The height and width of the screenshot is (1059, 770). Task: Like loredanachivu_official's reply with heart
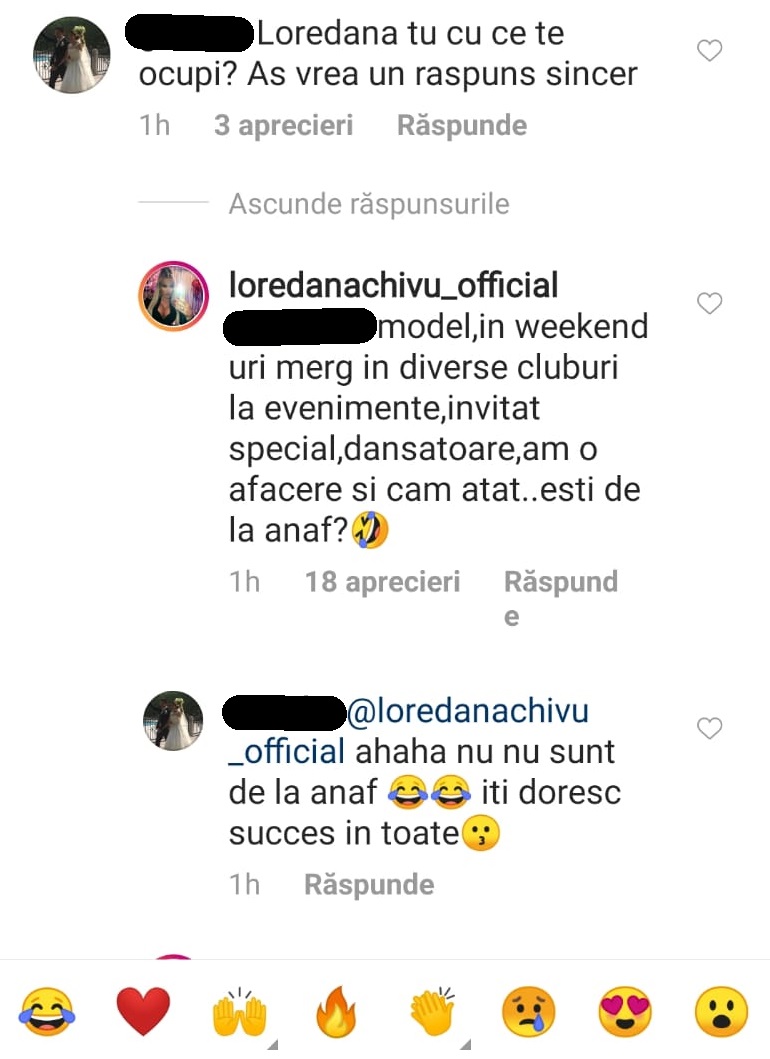point(709,304)
